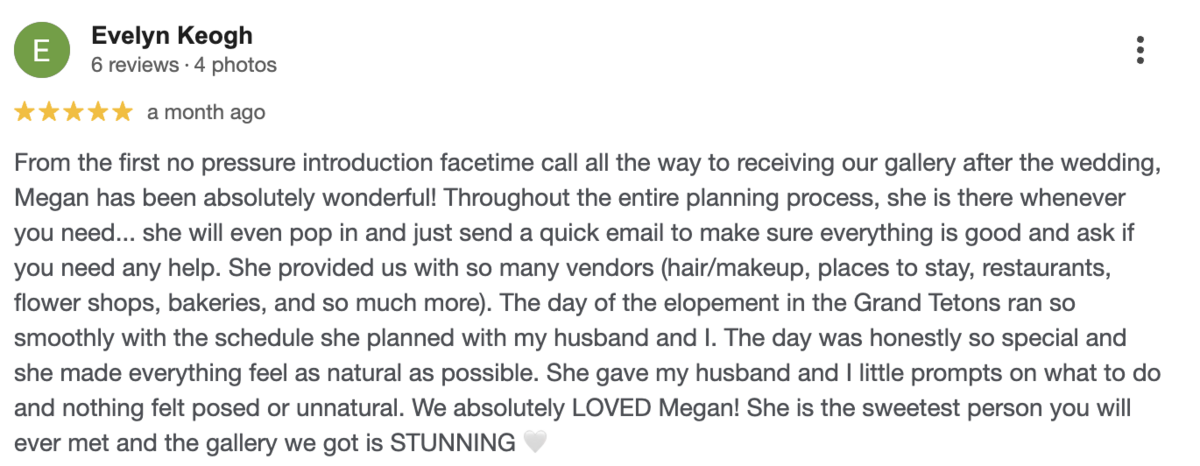Click the fourth gold rating star

(x=97, y=112)
